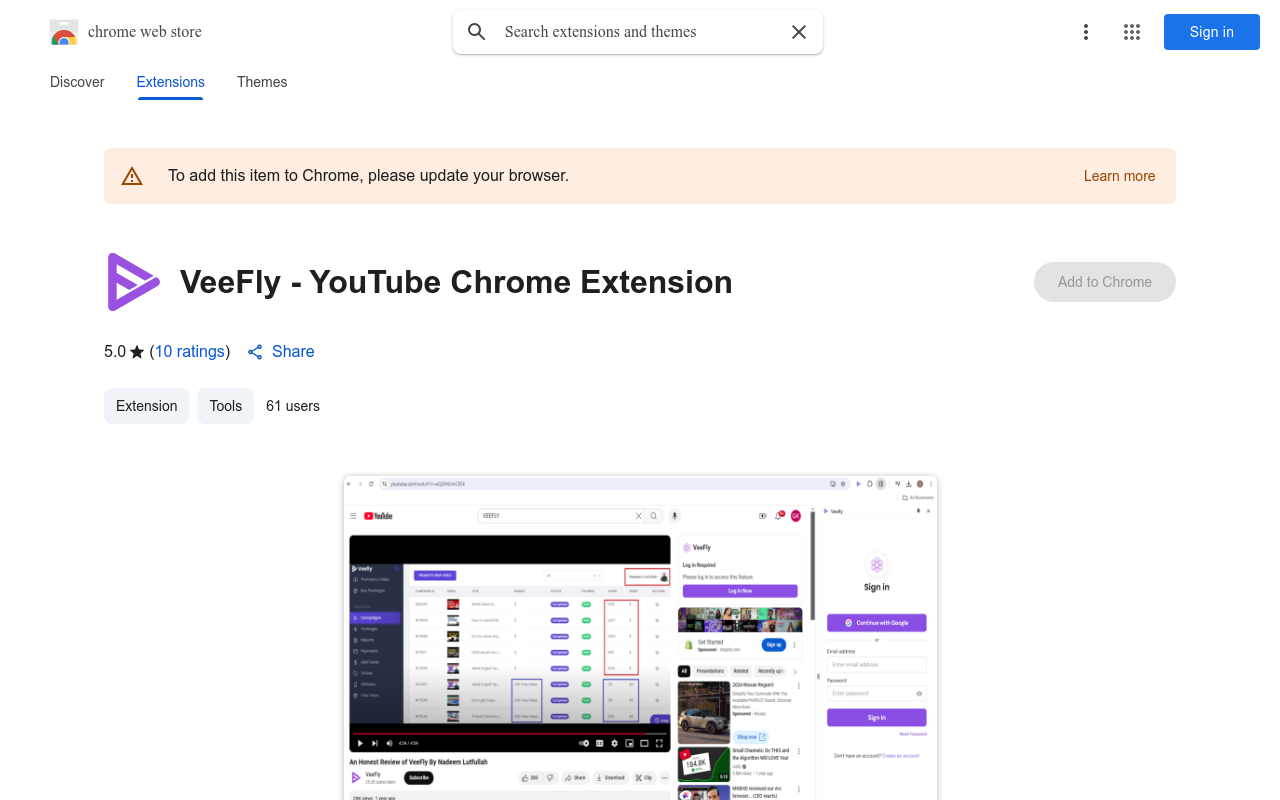The image size is (1280, 800).
Task: Click the Tools category chip
Action: [x=226, y=406]
